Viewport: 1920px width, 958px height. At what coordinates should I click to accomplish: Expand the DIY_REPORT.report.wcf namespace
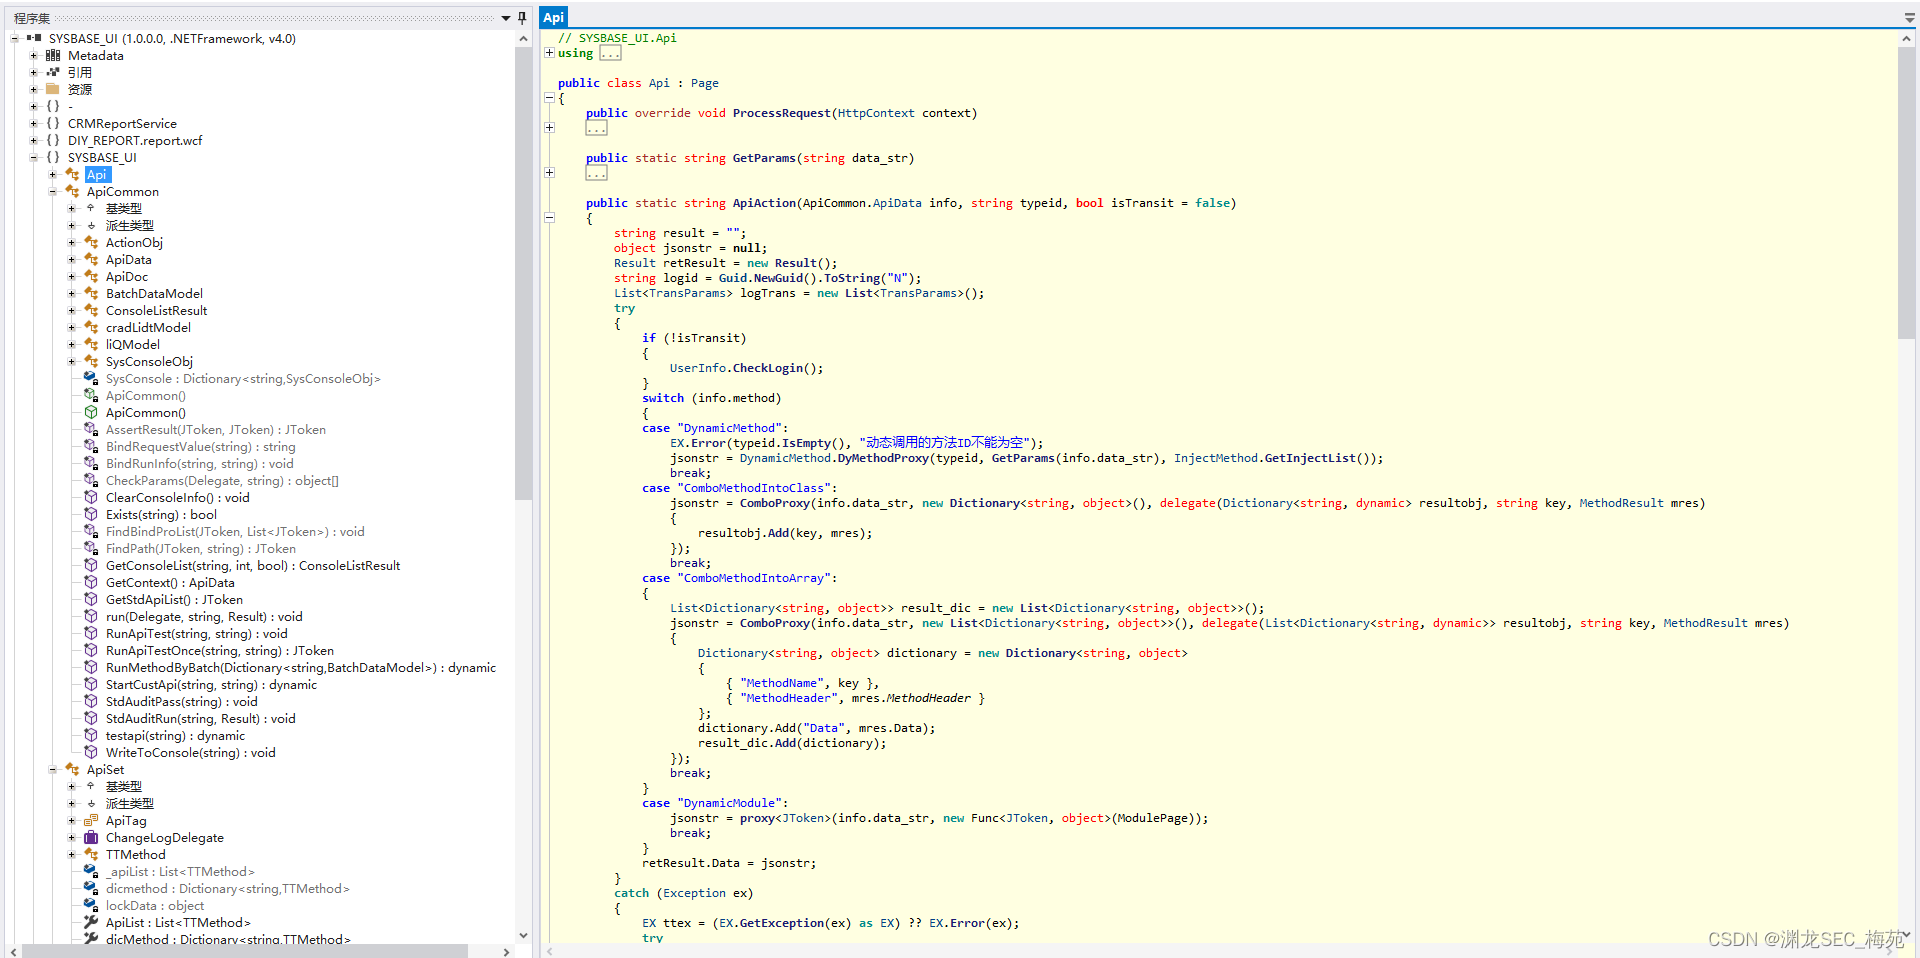click(x=34, y=140)
